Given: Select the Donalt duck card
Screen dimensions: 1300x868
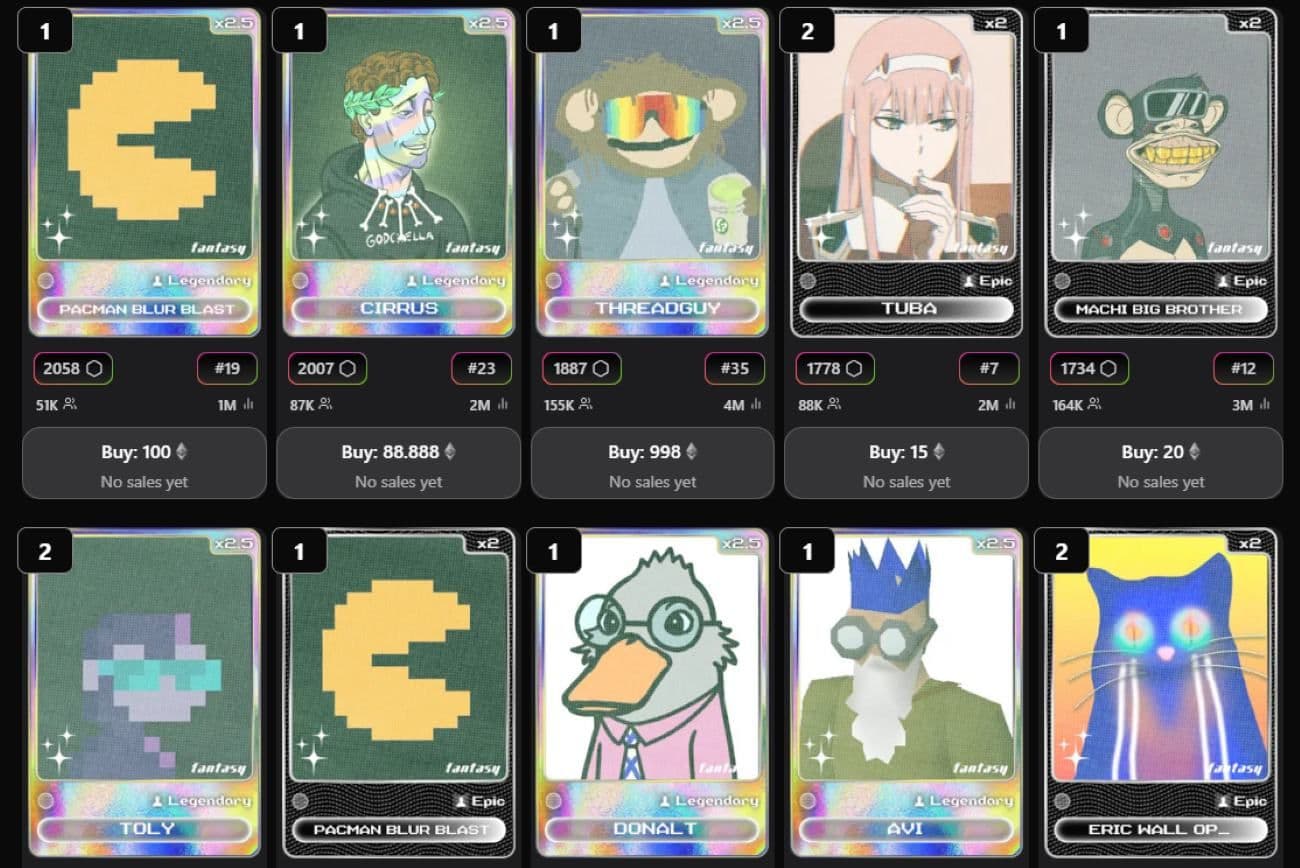Looking at the screenshot, I should [x=652, y=692].
